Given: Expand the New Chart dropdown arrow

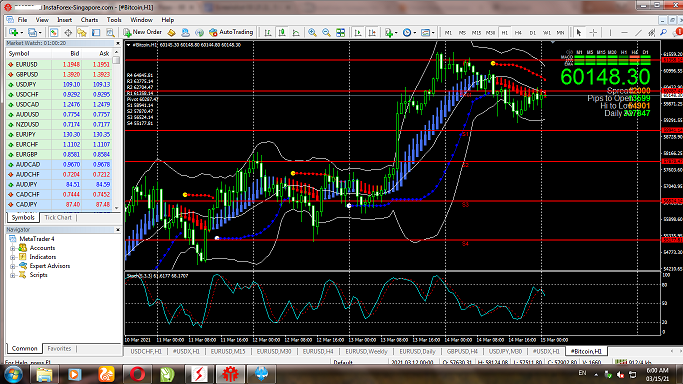Looking at the screenshot, I should tap(21, 33).
